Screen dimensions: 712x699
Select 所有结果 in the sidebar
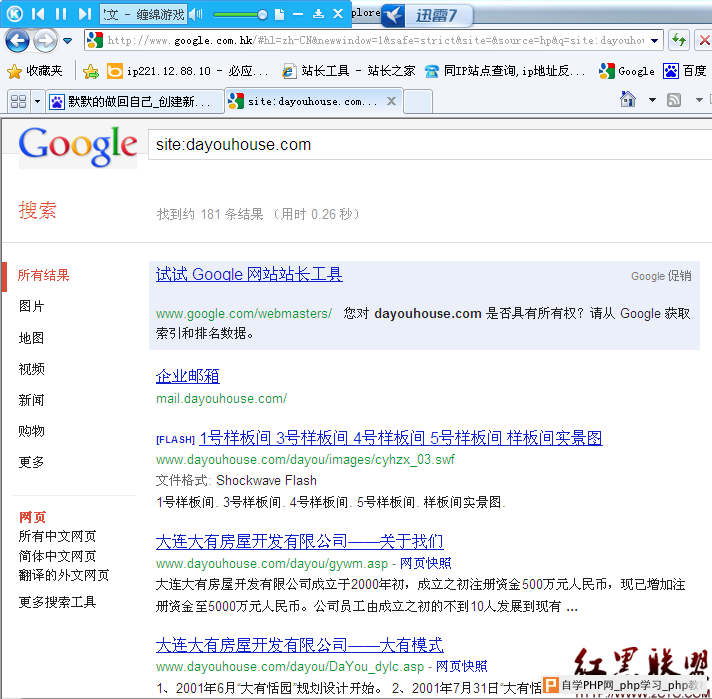43,275
